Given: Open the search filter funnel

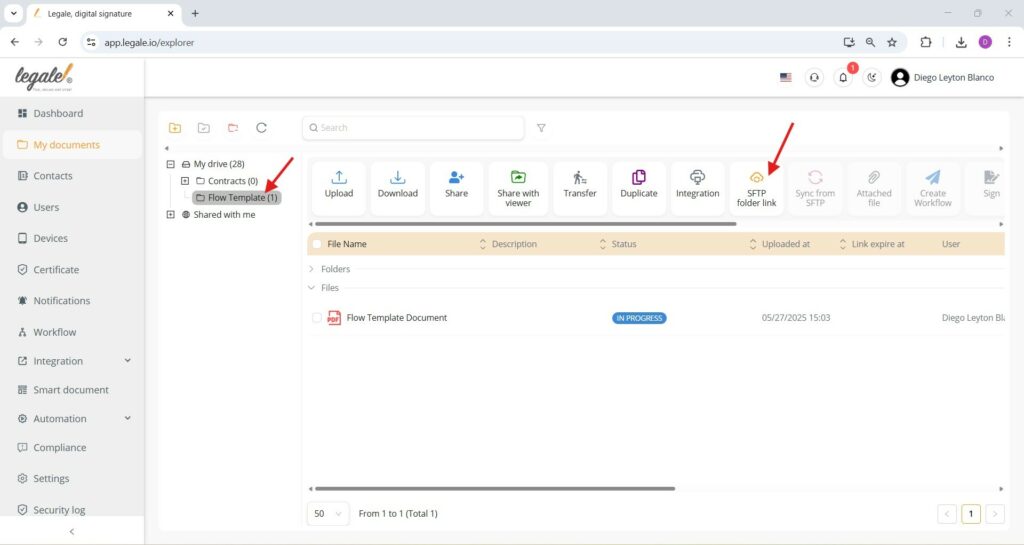Looking at the screenshot, I should point(541,128).
